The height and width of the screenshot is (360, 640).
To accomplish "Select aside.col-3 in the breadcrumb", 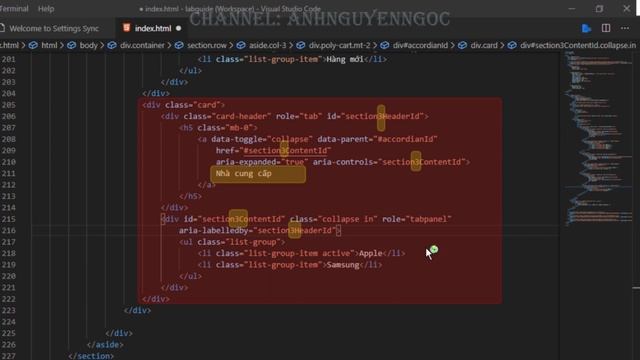I will (268, 45).
